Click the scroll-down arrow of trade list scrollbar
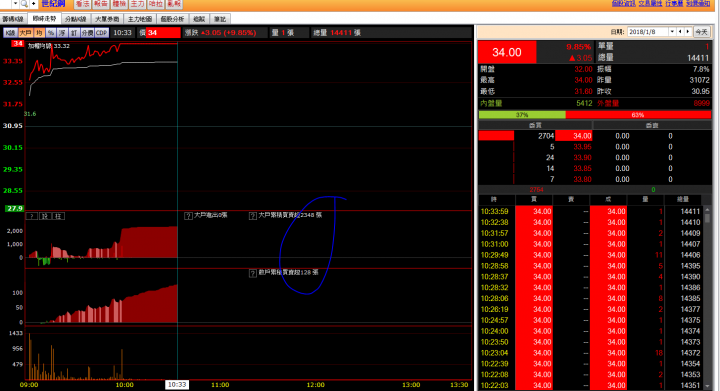The image size is (720, 391). (x=708, y=386)
